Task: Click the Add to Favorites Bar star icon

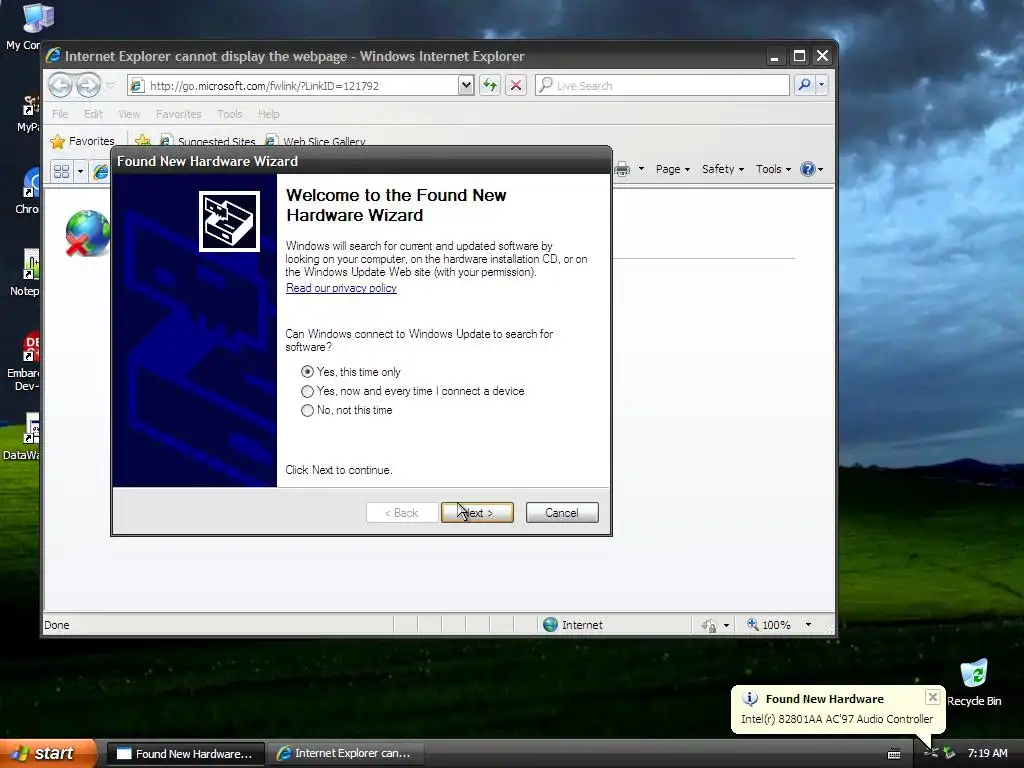Action: (142, 140)
